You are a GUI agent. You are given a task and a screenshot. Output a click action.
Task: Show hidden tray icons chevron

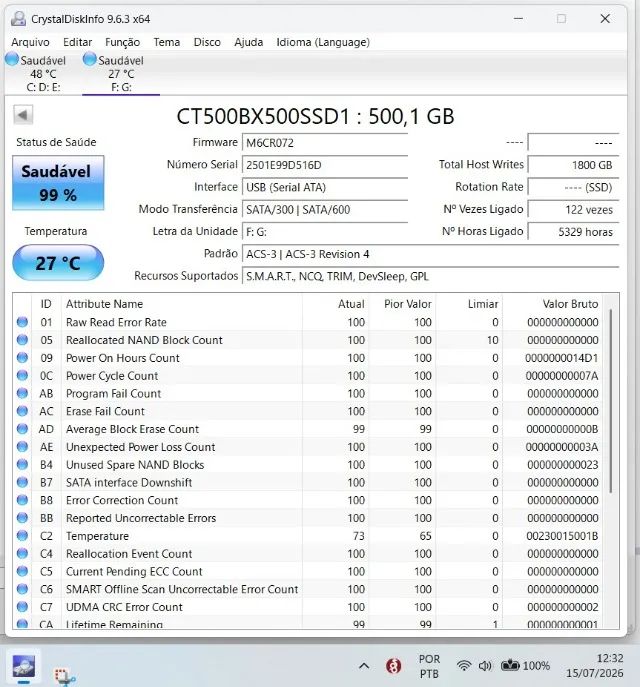[x=364, y=666]
